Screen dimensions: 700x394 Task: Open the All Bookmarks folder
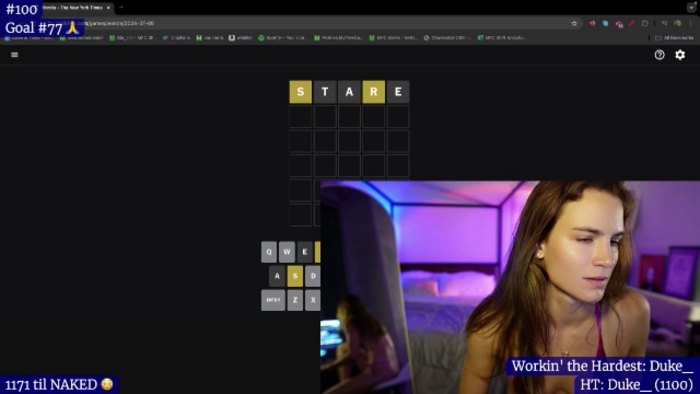coord(674,38)
